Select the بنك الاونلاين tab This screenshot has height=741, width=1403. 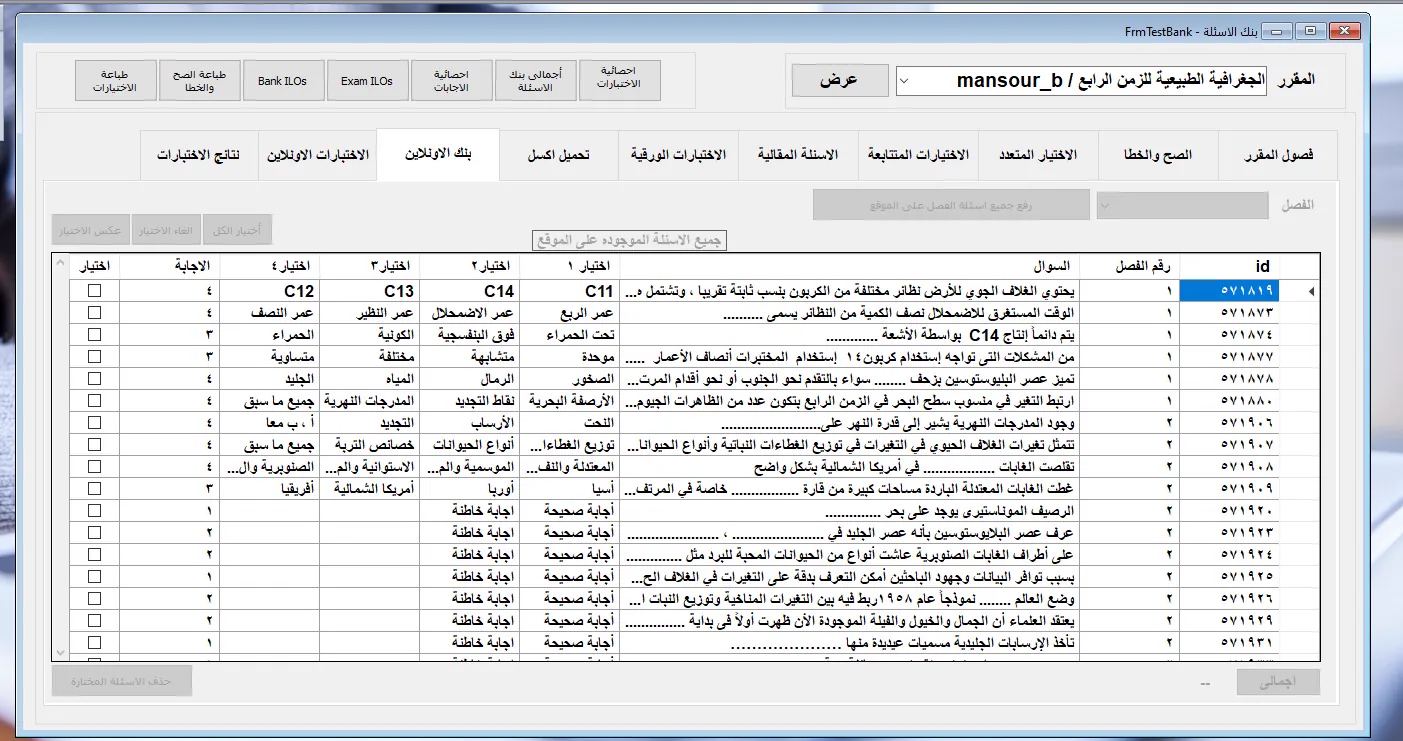pyautogui.click(x=438, y=155)
